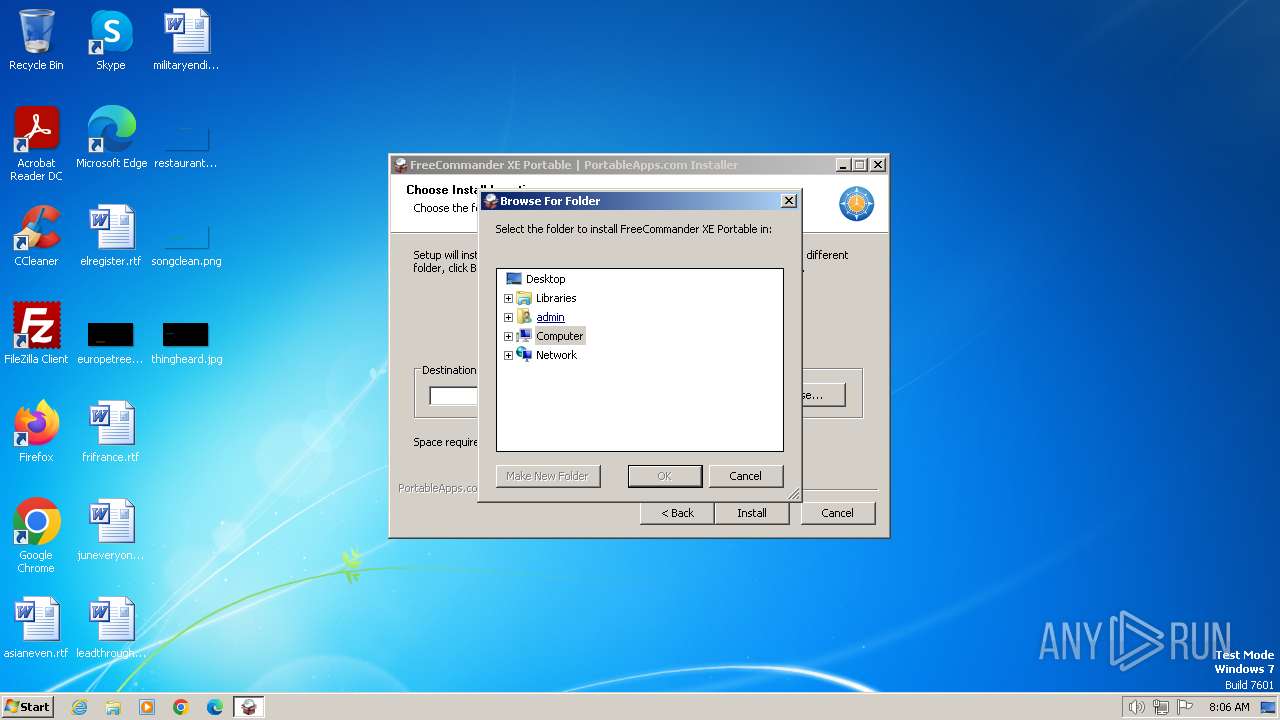The image size is (1280, 720).
Task: Select Desktop in the folder tree
Action: pyautogui.click(x=545, y=279)
